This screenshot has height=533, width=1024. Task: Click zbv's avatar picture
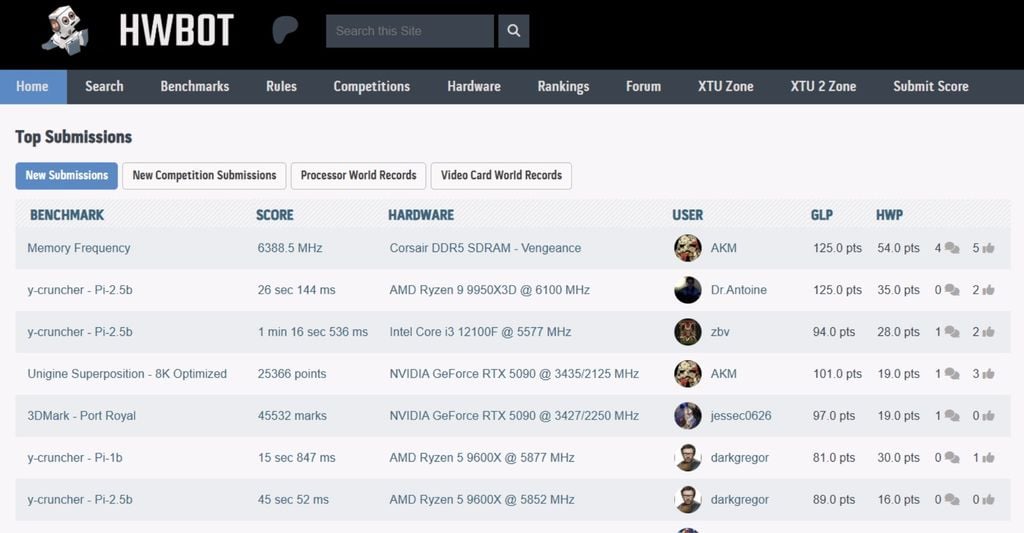tap(688, 332)
